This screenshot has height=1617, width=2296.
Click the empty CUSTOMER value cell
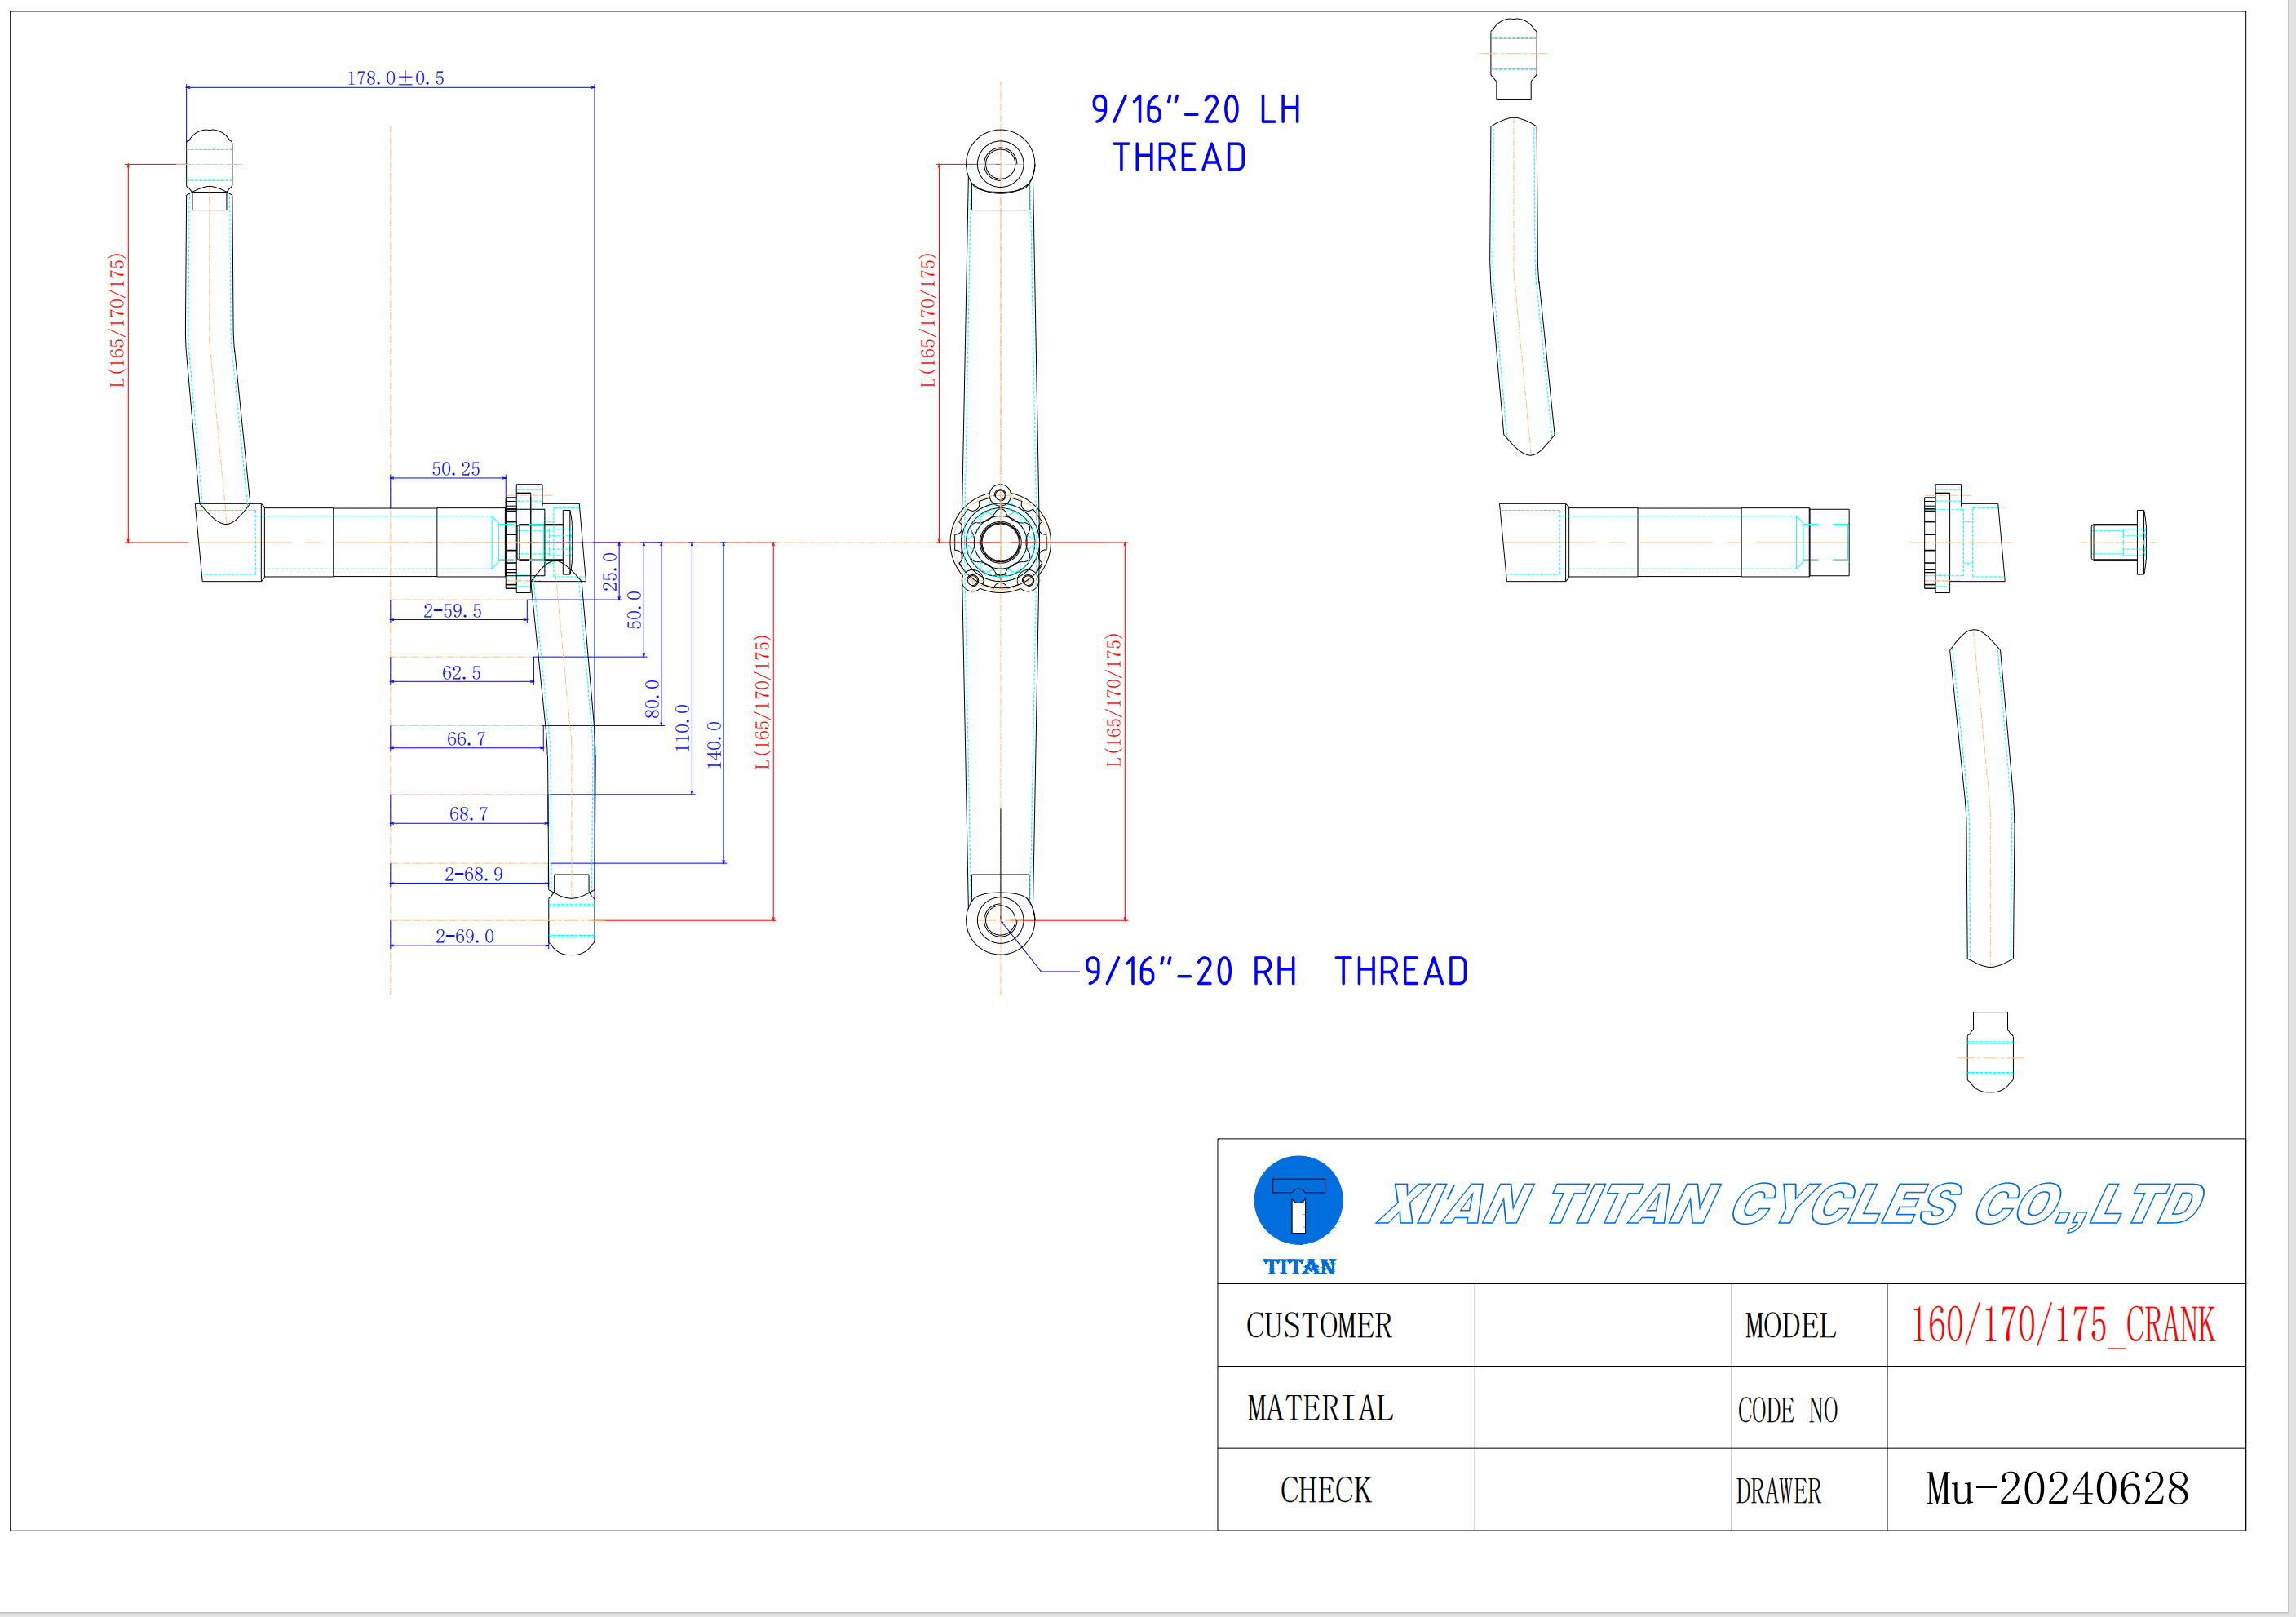tap(1602, 1325)
